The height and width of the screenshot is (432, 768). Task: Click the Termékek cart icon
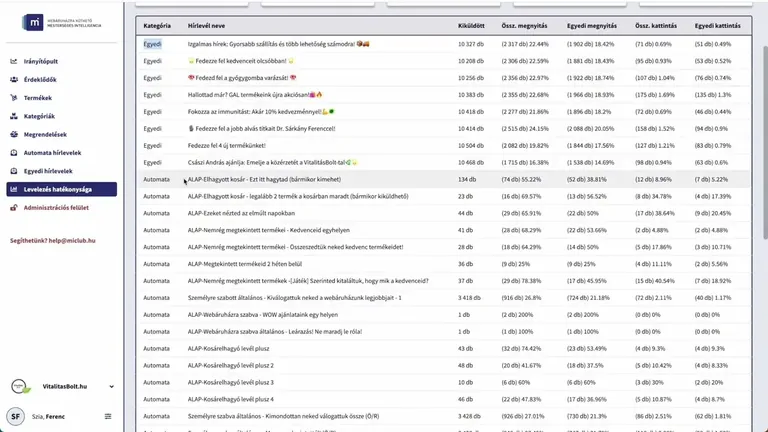coord(14,97)
